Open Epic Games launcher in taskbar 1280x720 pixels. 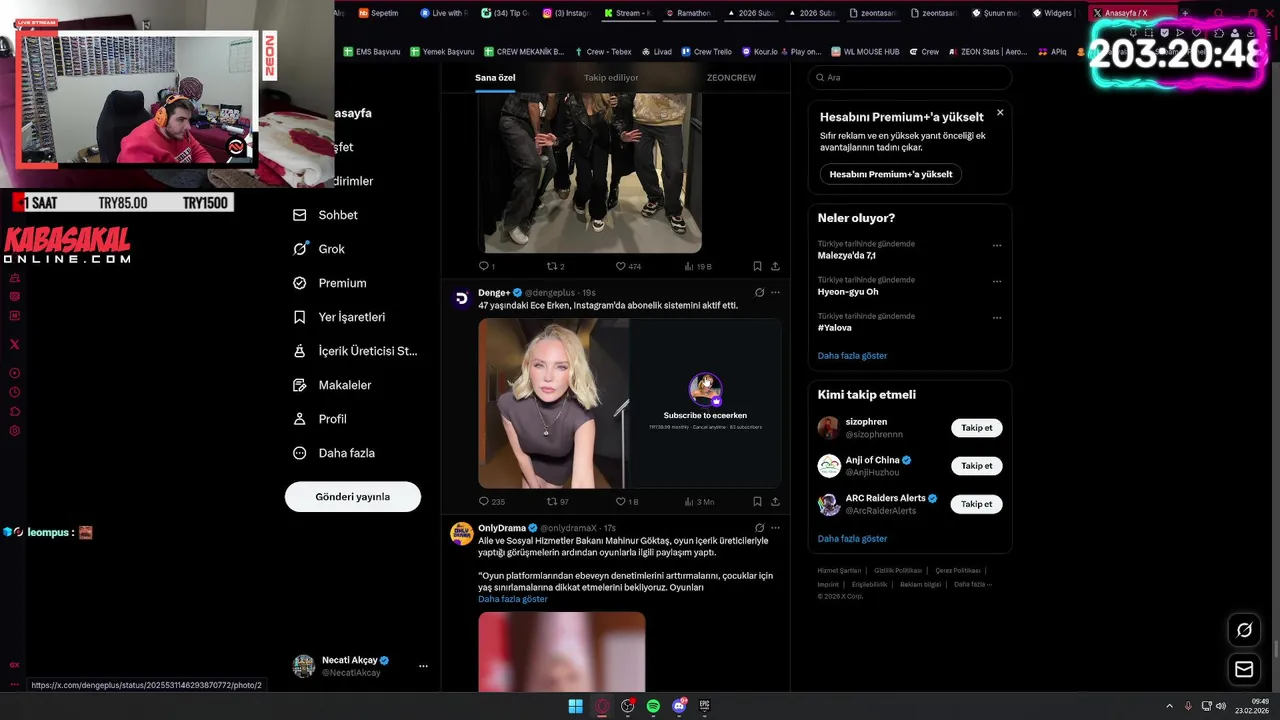pyautogui.click(x=705, y=706)
